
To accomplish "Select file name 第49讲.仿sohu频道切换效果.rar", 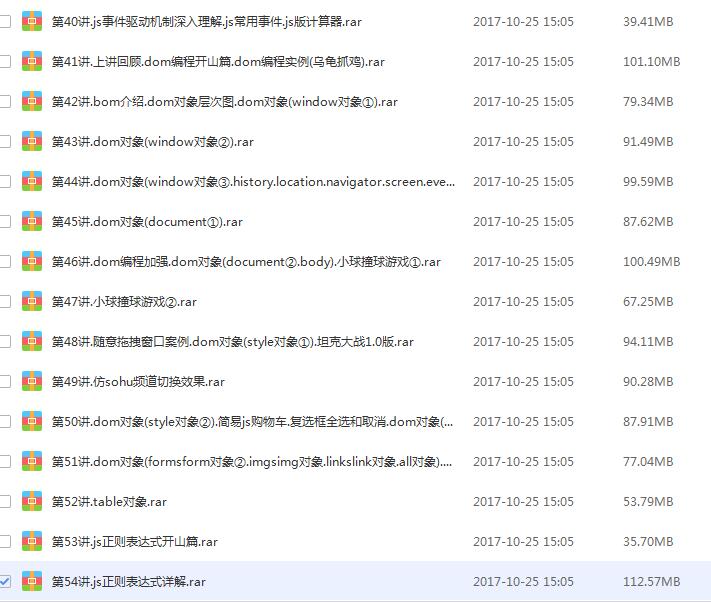I will [x=138, y=382].
